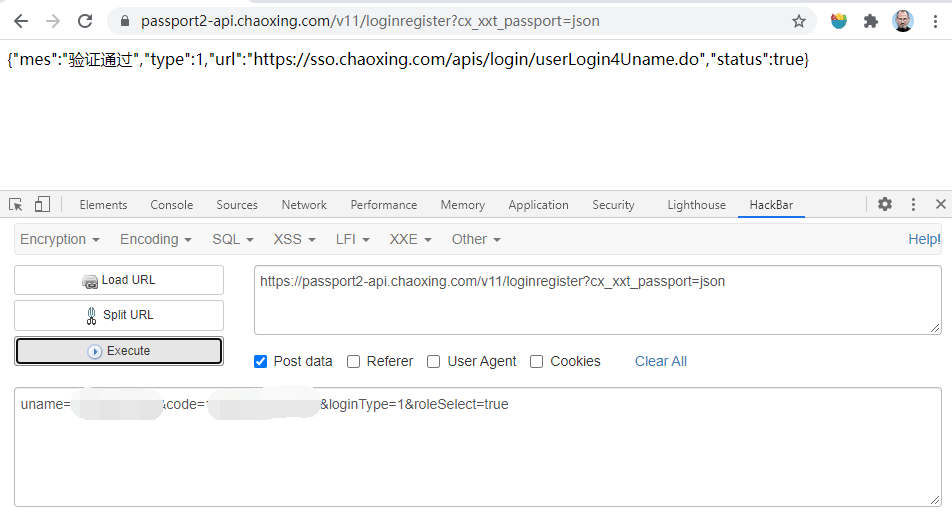Open DevTools more options kebab menu
This screenshot has width=952, height=524.
[x=913, y=205]
